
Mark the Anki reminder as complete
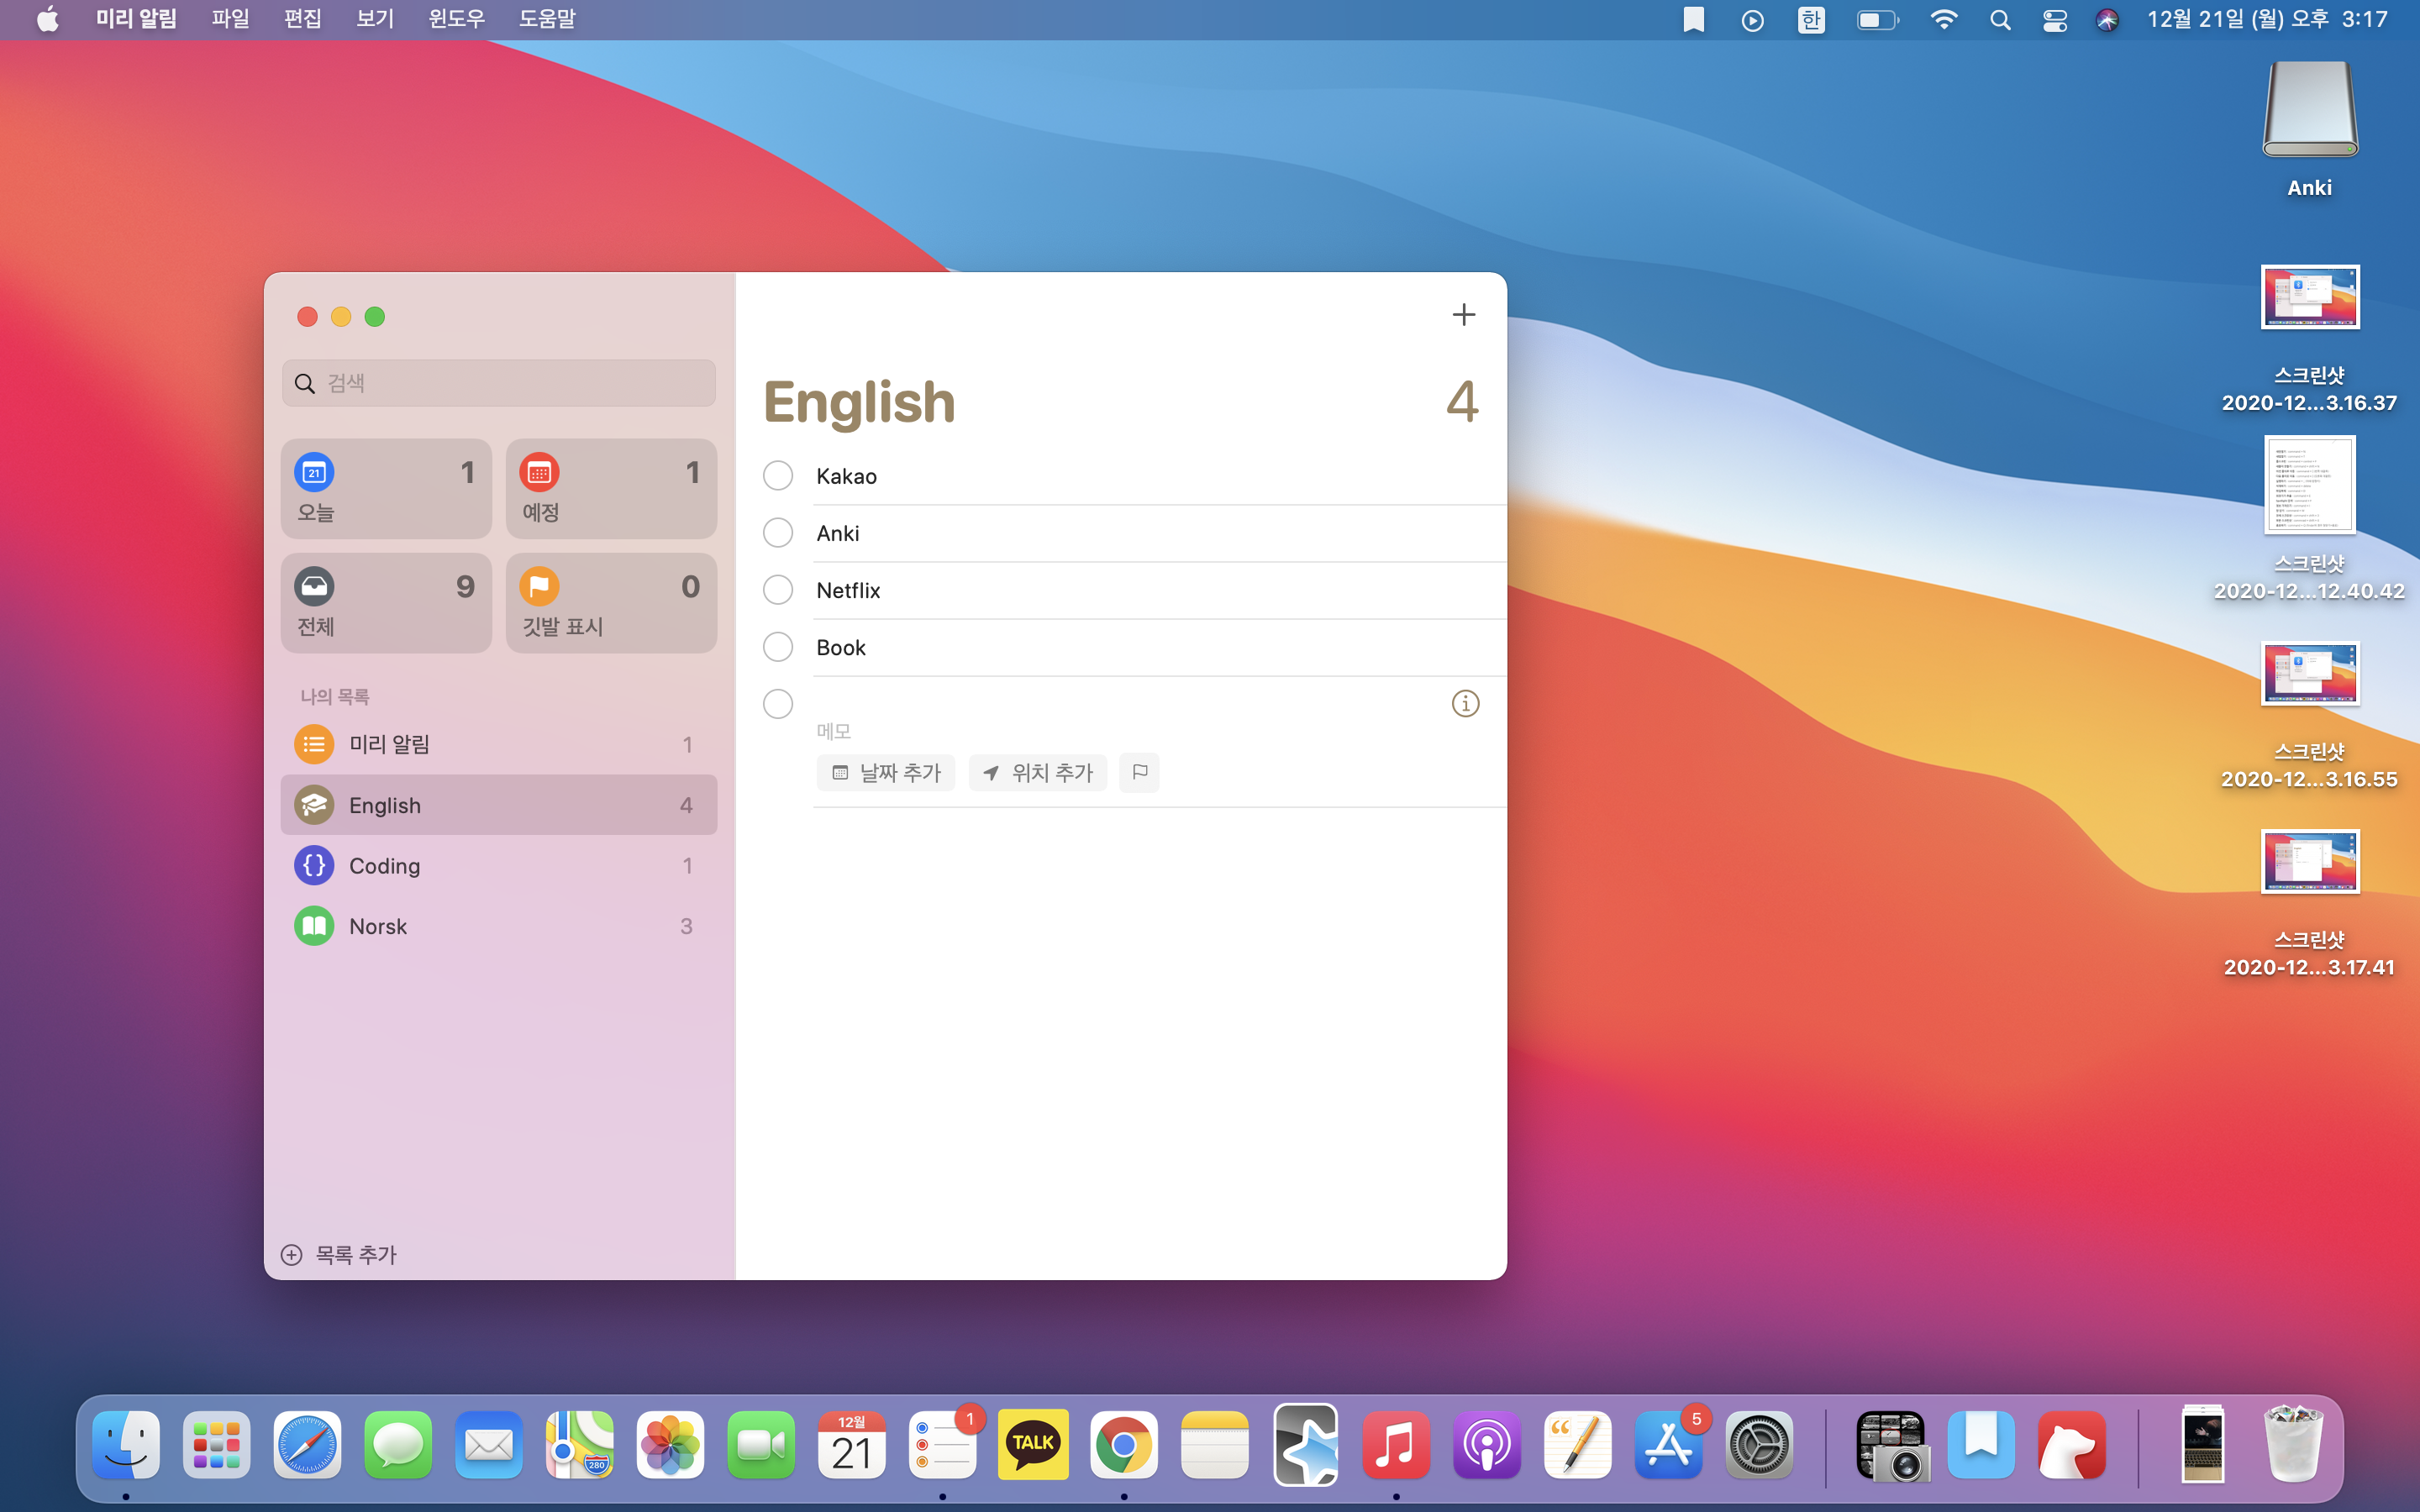pos(778,533)
